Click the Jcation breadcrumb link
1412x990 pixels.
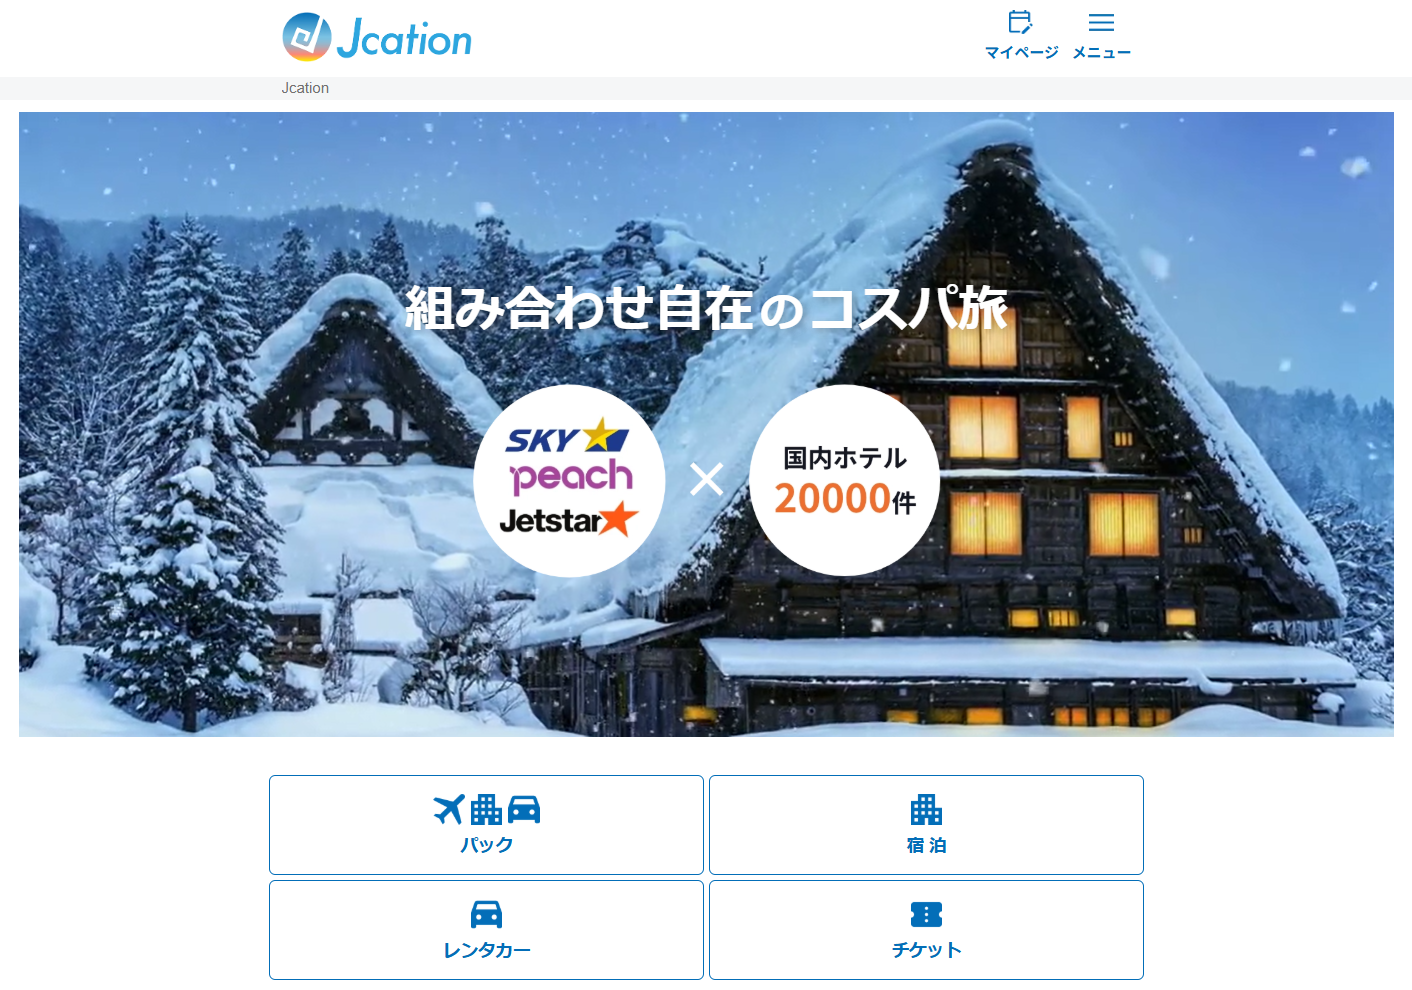click(305, 88)
